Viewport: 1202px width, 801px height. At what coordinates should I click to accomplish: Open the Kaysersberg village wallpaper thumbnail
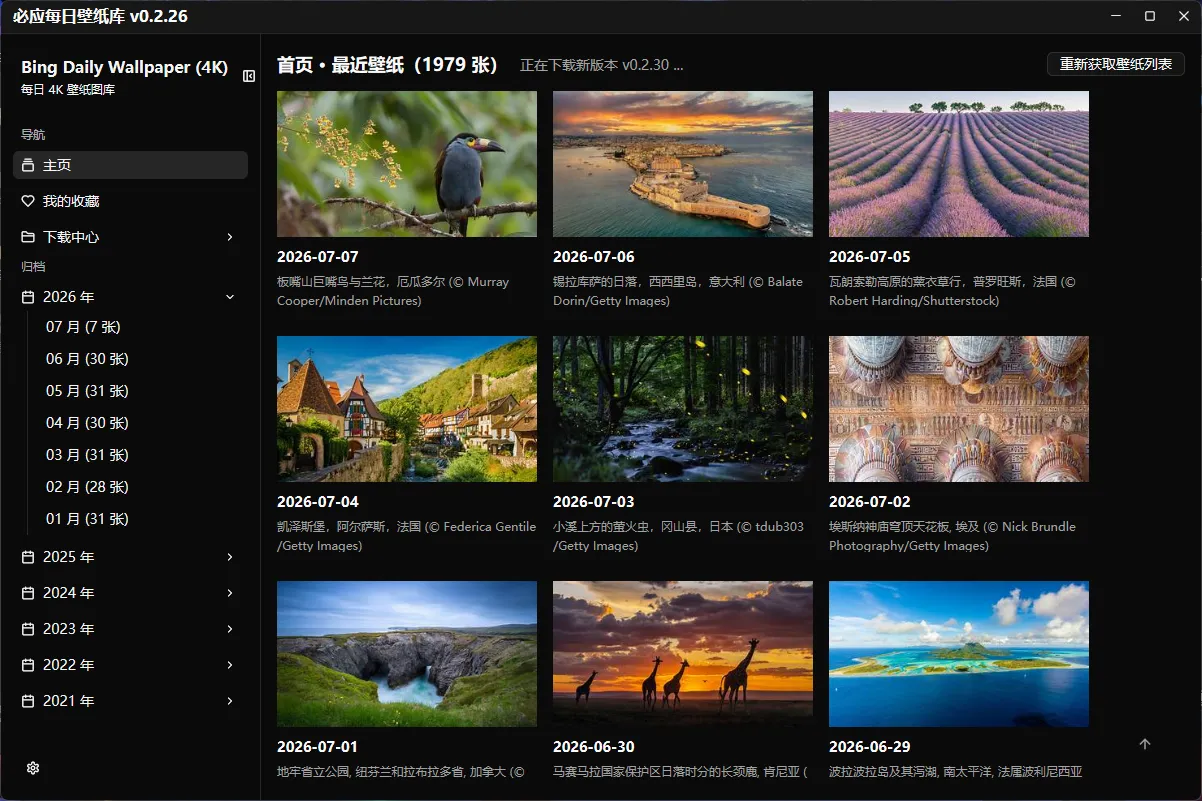pos(407,409)
